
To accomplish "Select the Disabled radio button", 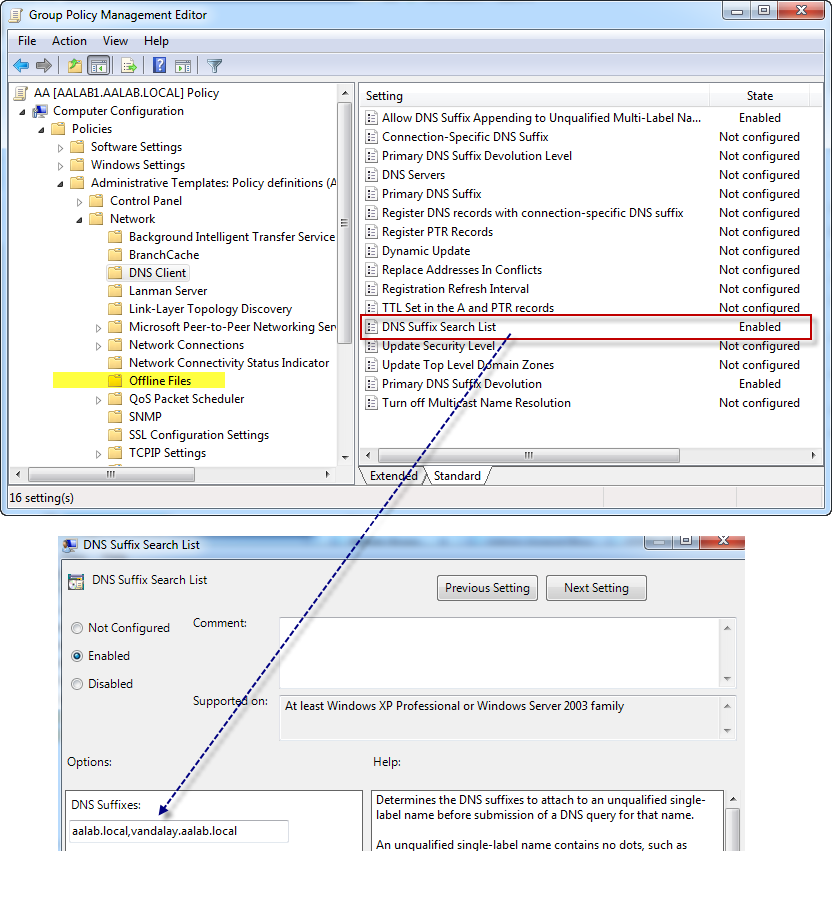I will tap(77, 684).
